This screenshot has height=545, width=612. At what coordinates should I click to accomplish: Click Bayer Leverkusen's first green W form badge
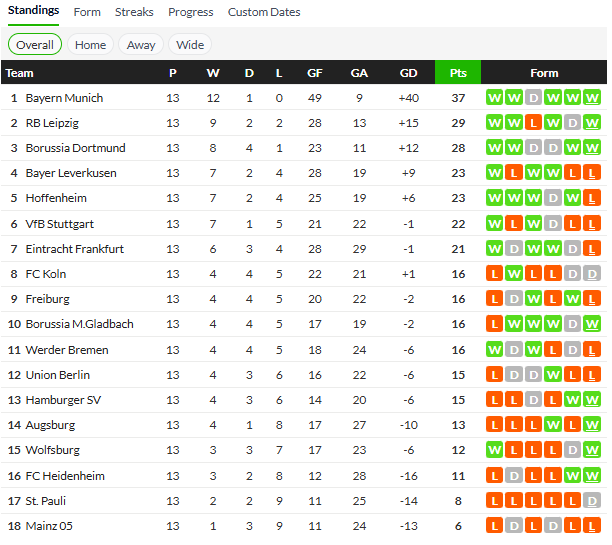pyautogui.click(x=494, y=173)
